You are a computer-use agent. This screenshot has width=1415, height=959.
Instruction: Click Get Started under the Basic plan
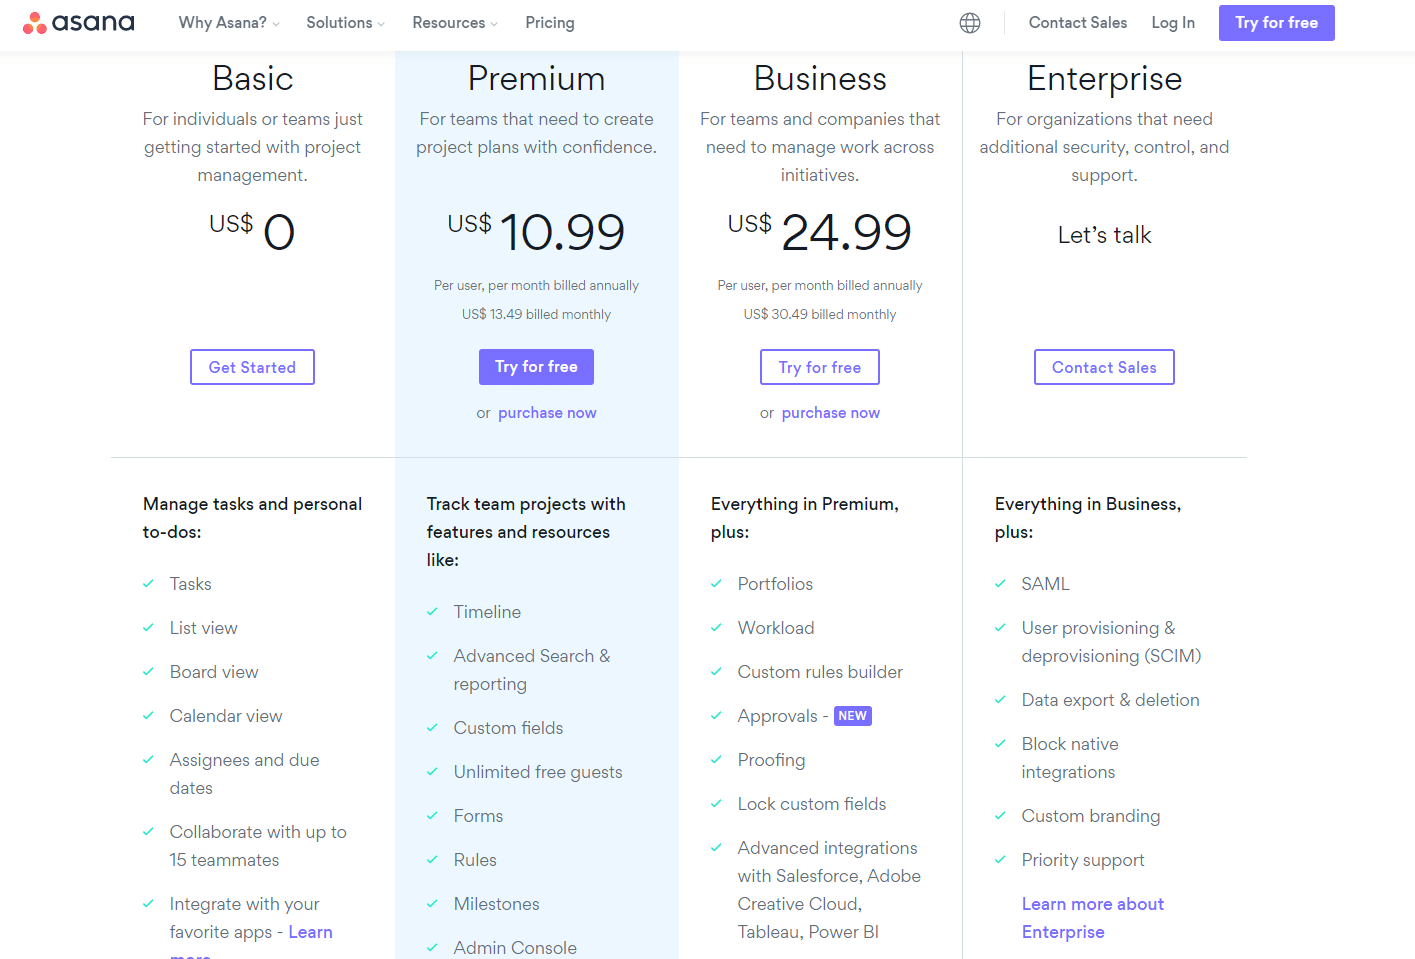pos(252,367)
